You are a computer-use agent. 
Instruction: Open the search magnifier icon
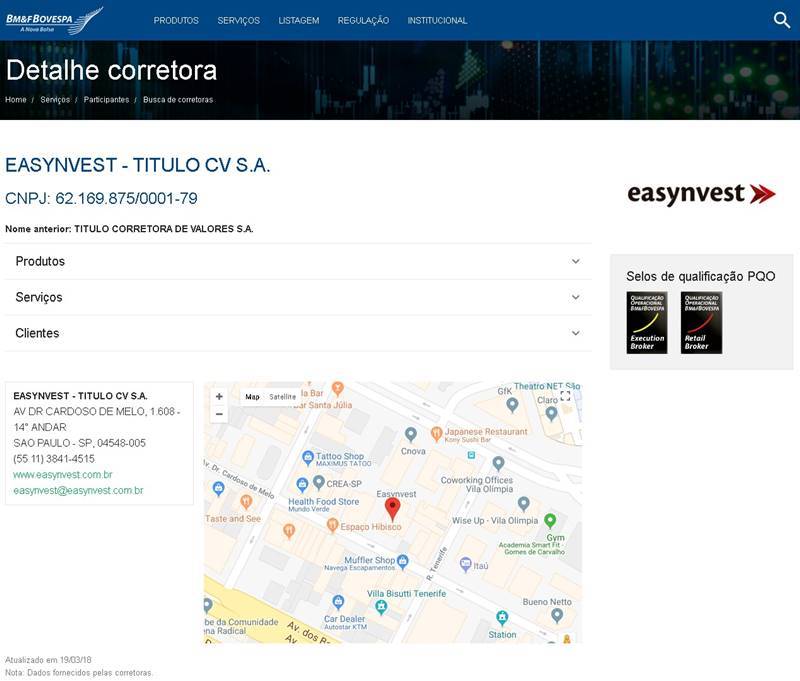click(782, 20)
